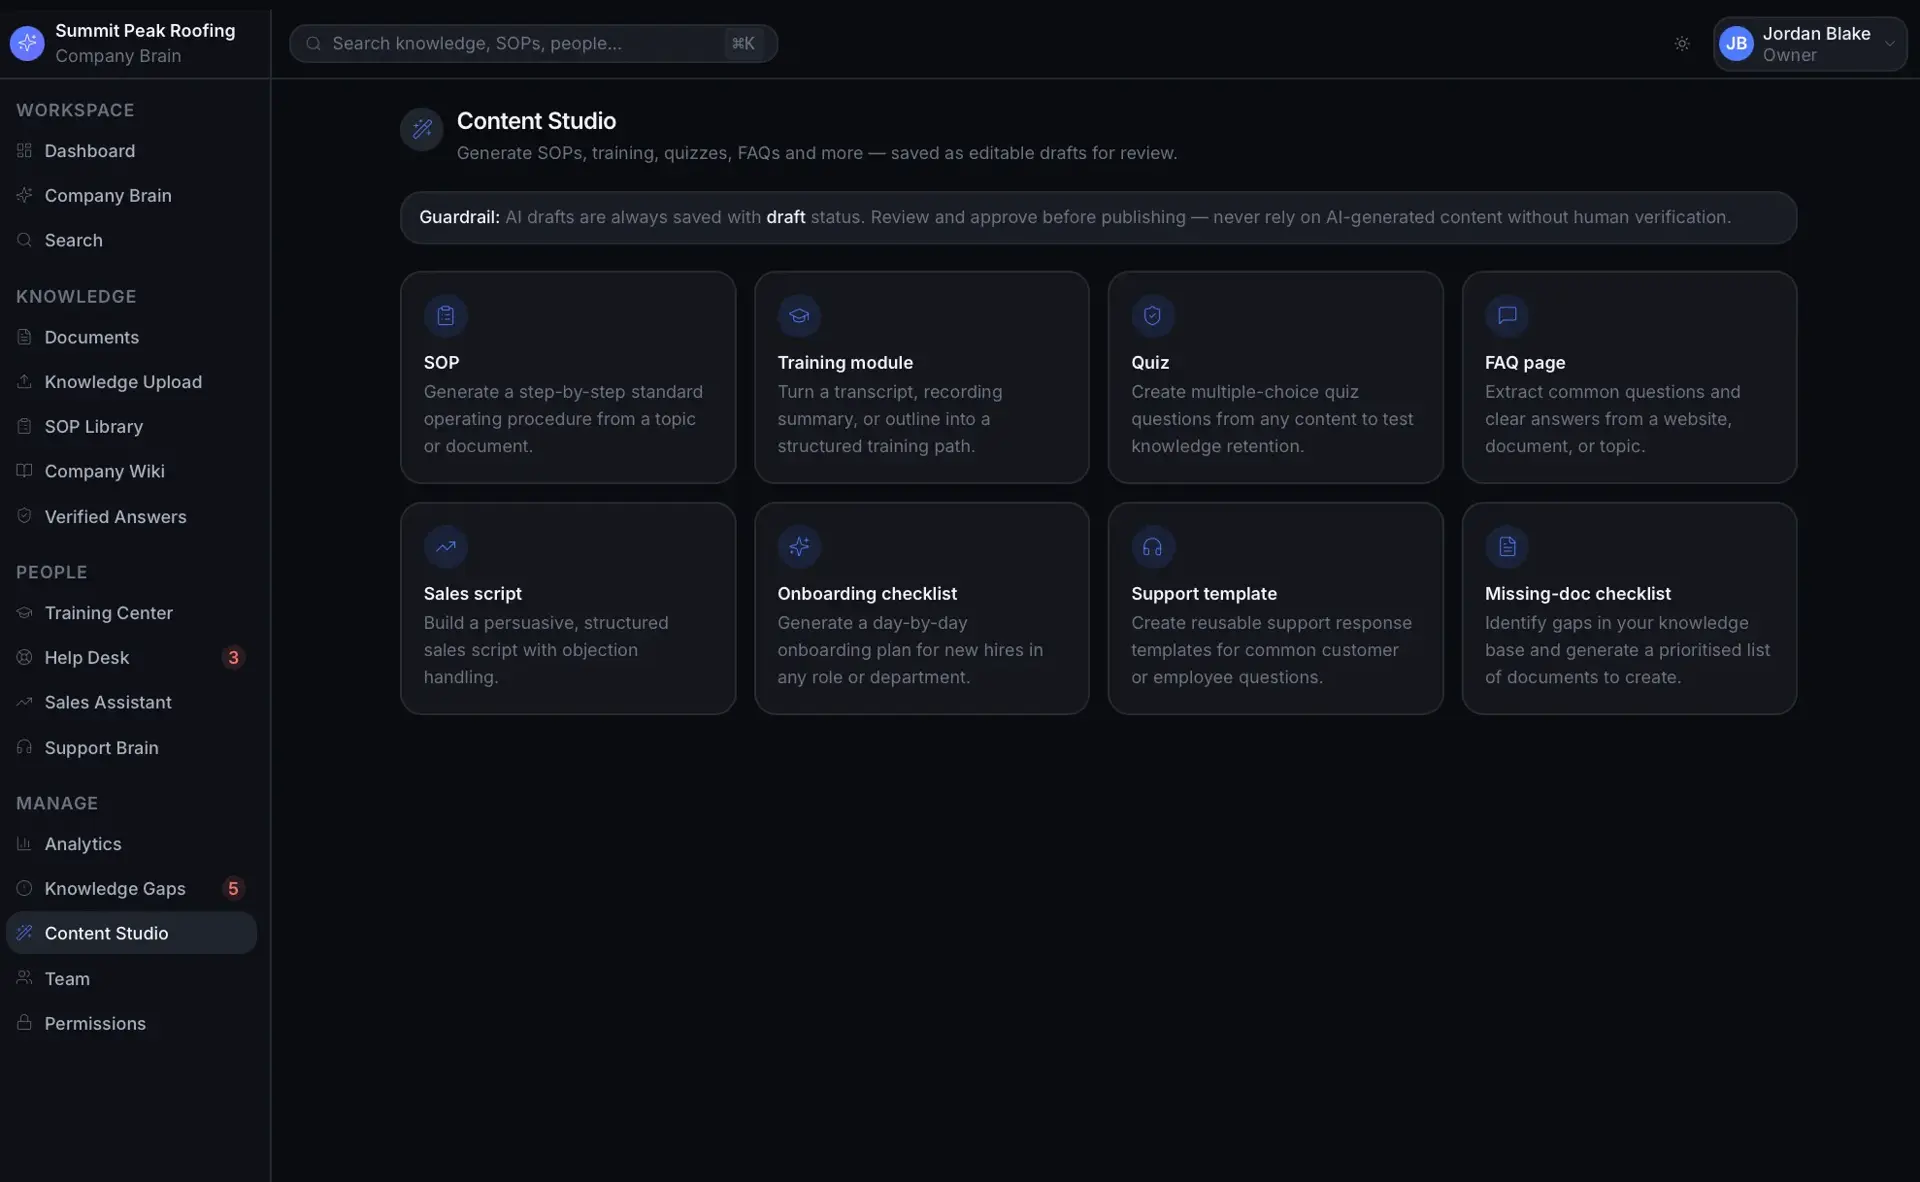This screenshot has height=1182, width=1920.
Task: Click the FAQ page chat bubble icon
Action: [1506, 316]
